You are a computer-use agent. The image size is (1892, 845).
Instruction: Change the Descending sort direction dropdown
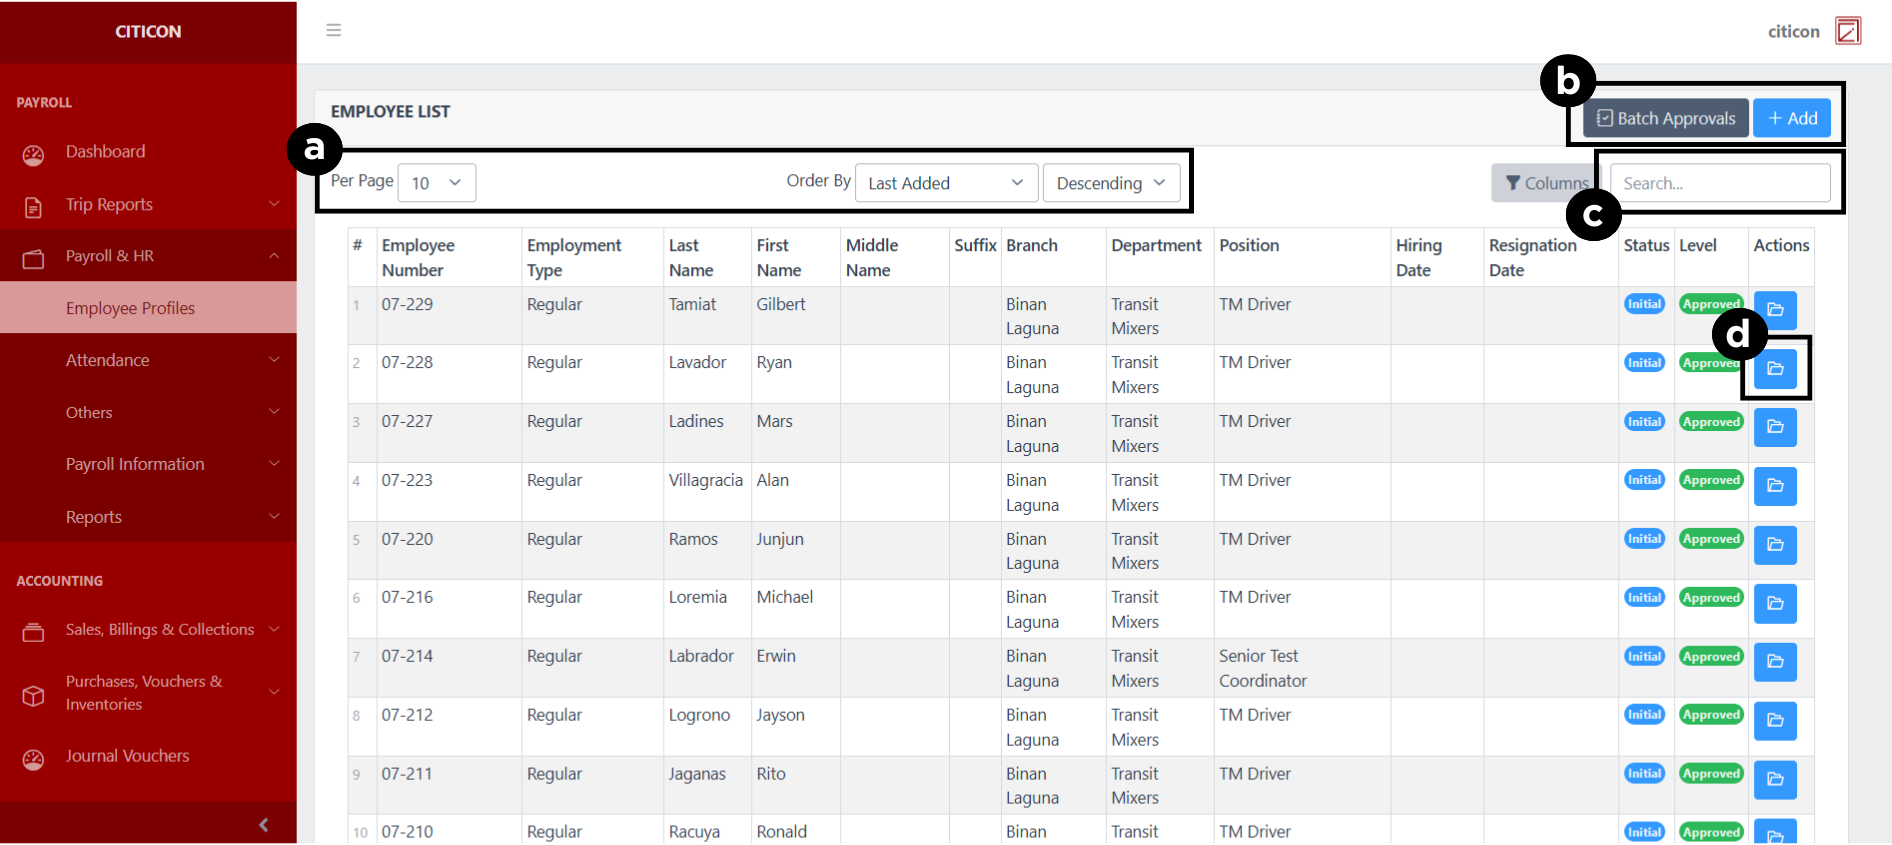pyautogui.click(x=1110, y=183)
